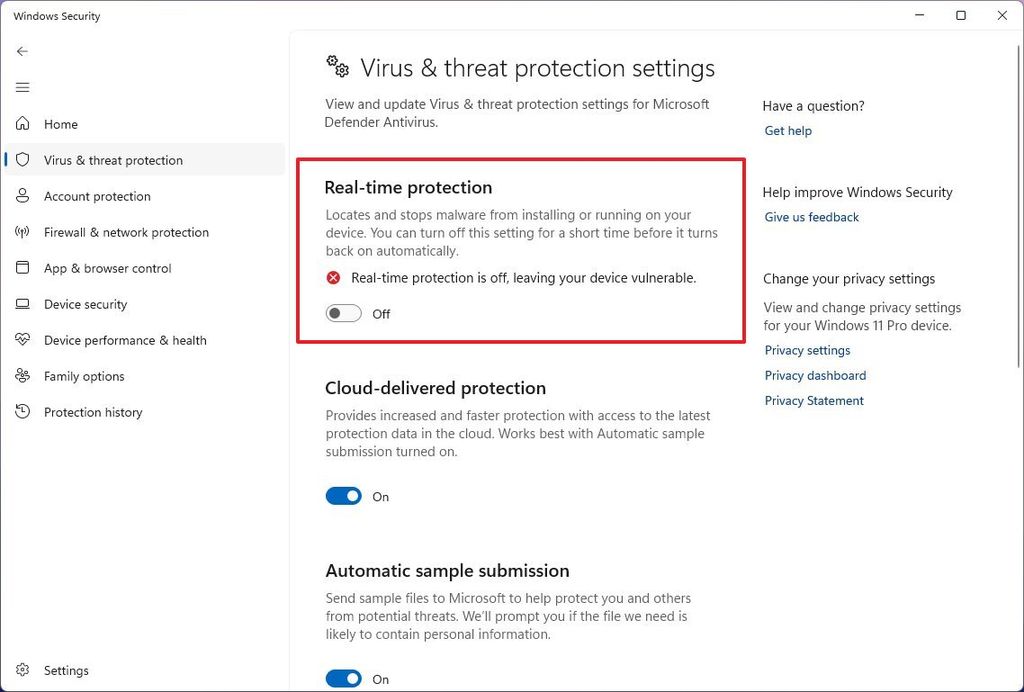The height and width of the screenshot is (692, 1024).
Task: Turn off Automatic sample submission
Action: pos(343,678)
